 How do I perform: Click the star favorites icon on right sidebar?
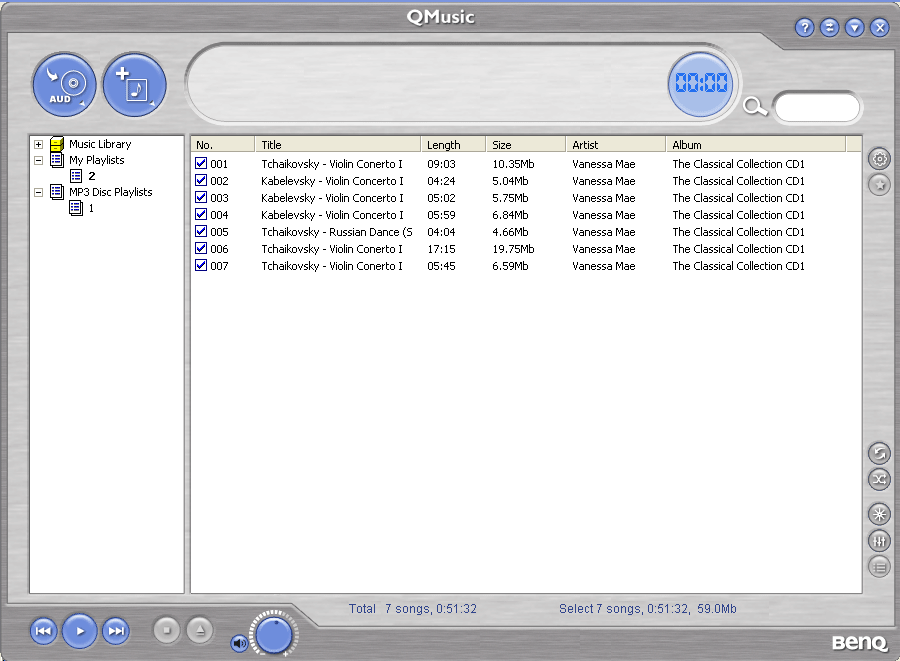tap(879, 185)
